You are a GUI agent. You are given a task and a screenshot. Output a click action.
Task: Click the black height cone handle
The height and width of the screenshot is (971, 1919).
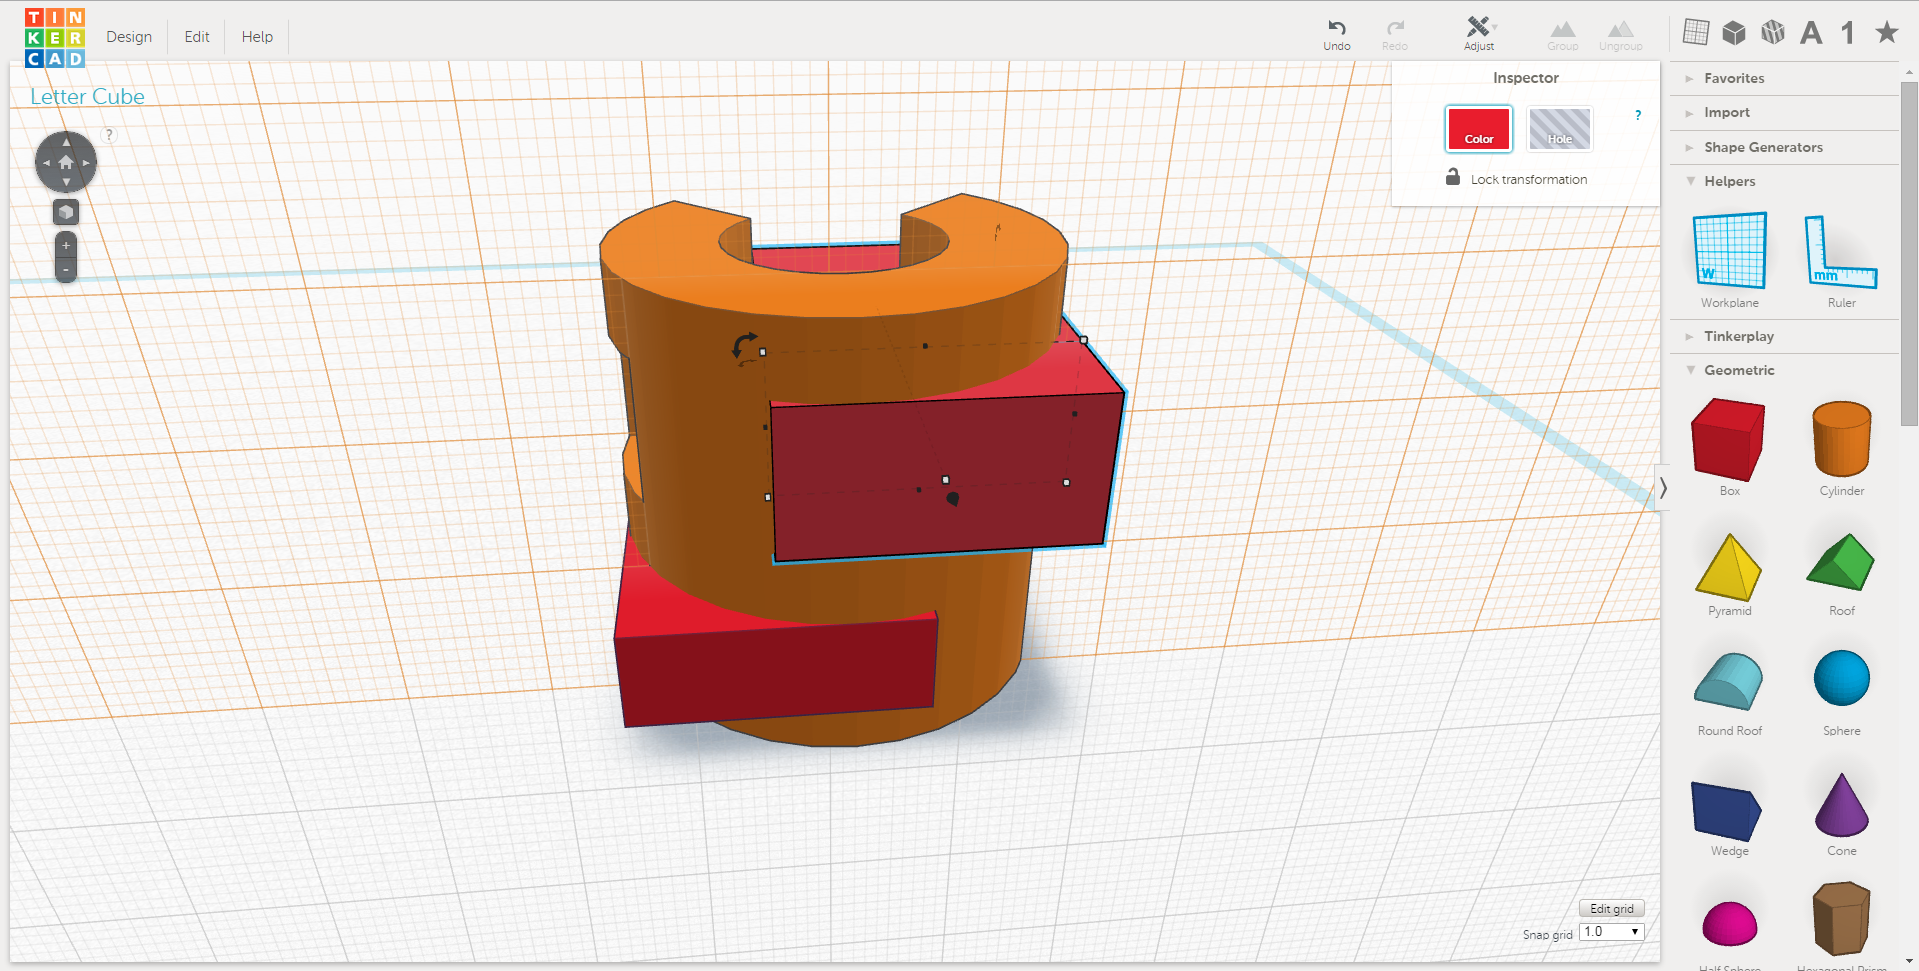(953, 498)
